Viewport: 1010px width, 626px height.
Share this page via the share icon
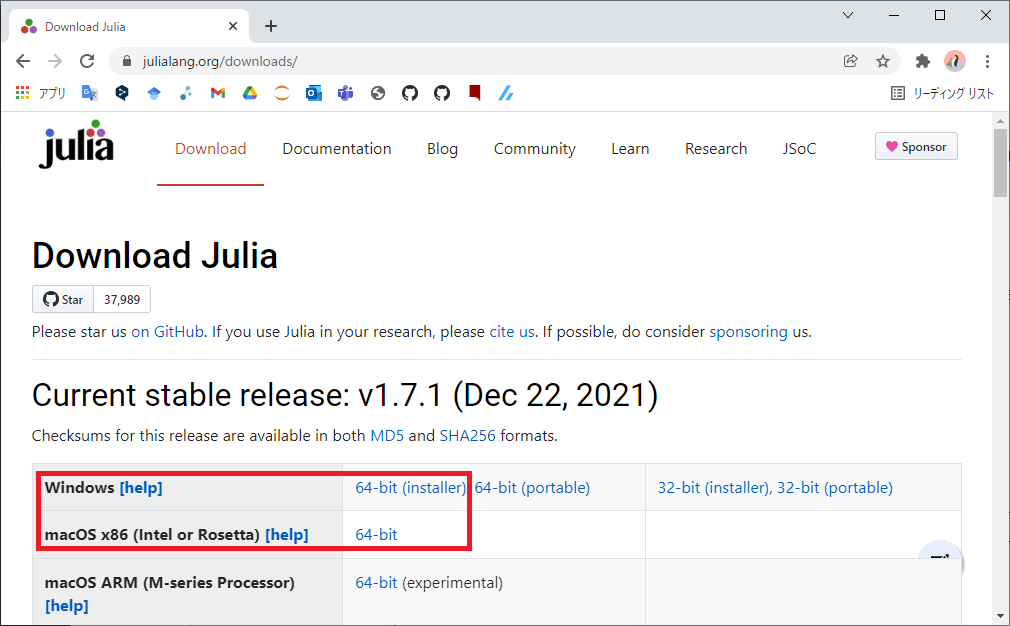[850, 61]
